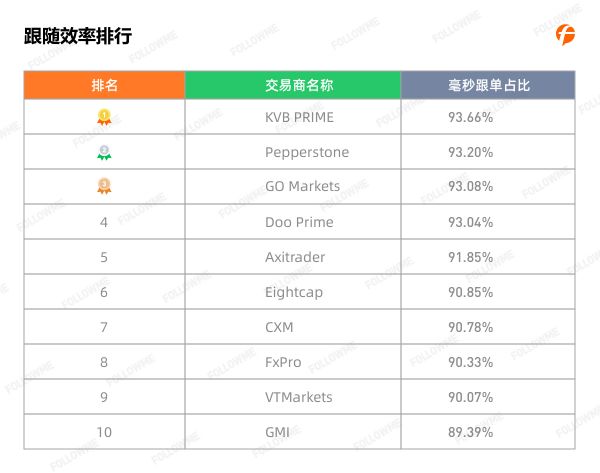This screenshot has width=600, height=473.
Task: Click the 跟随效率排行 title heading
Action: (x=78, y=36)
